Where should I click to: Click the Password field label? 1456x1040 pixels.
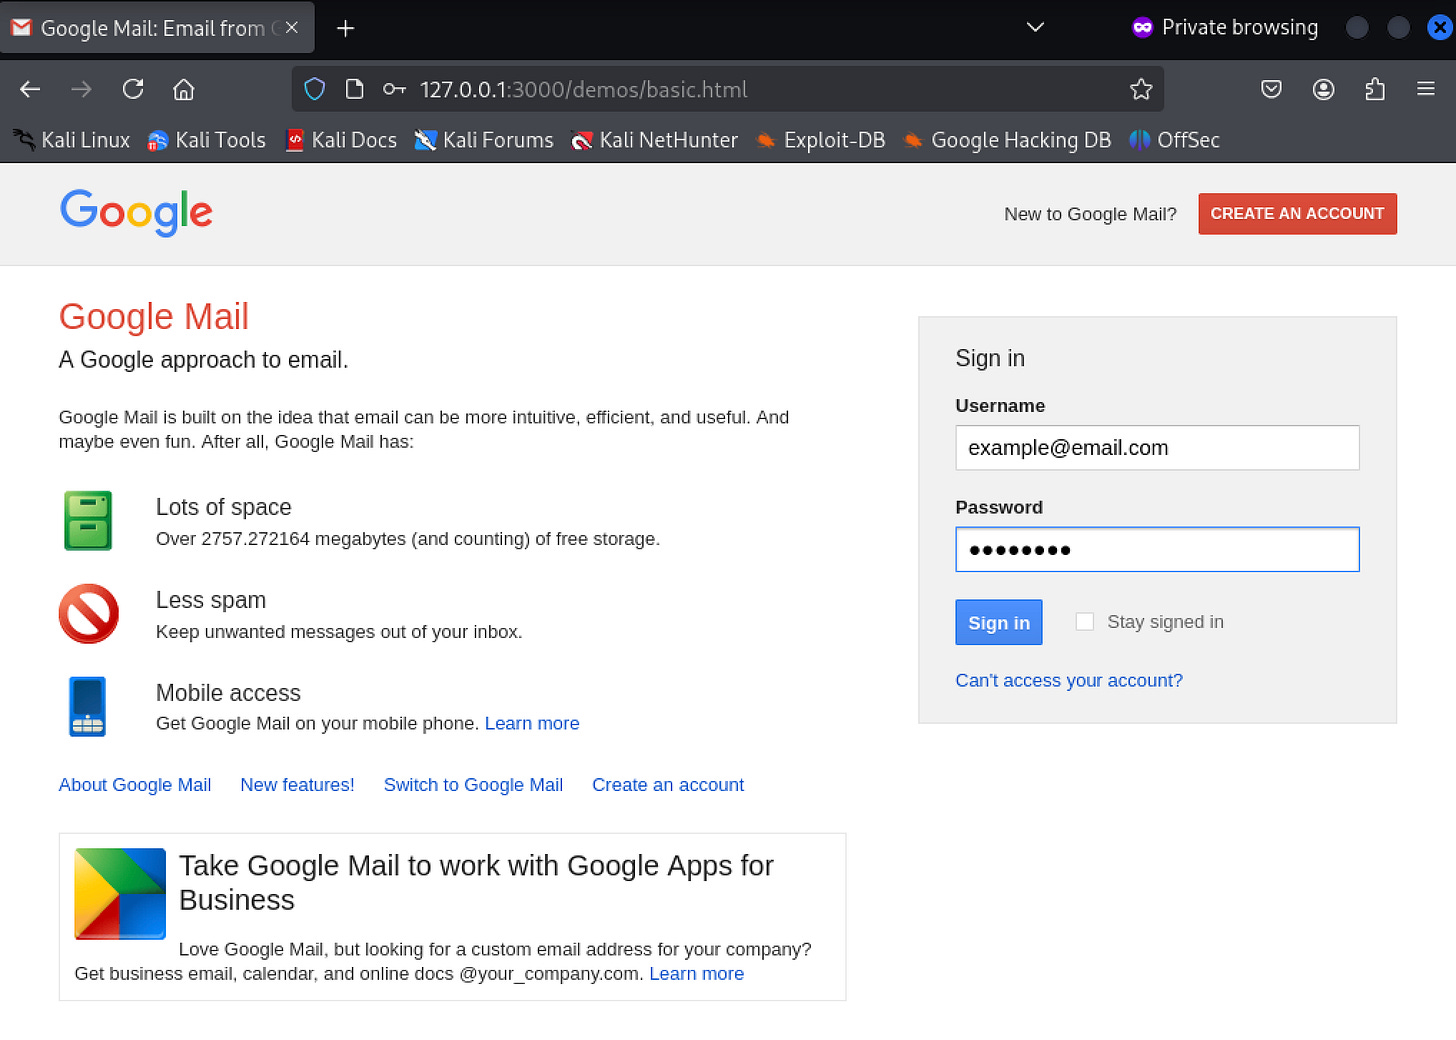(999, 507)
